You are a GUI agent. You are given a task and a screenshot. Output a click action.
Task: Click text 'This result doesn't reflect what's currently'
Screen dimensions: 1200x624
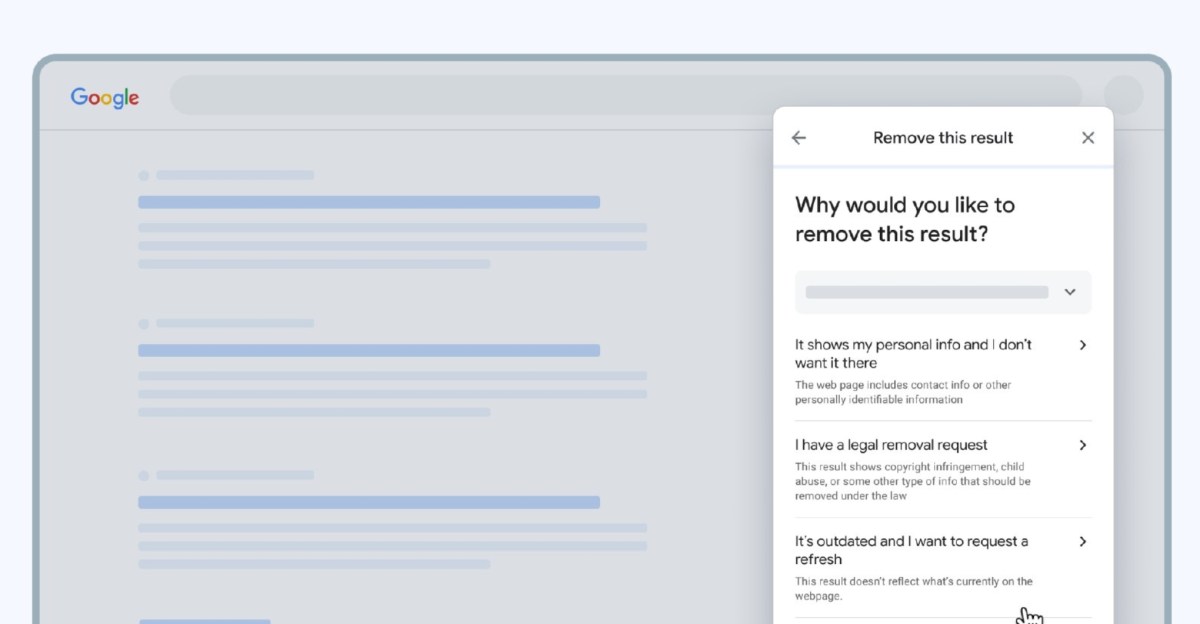click(914, 588)
